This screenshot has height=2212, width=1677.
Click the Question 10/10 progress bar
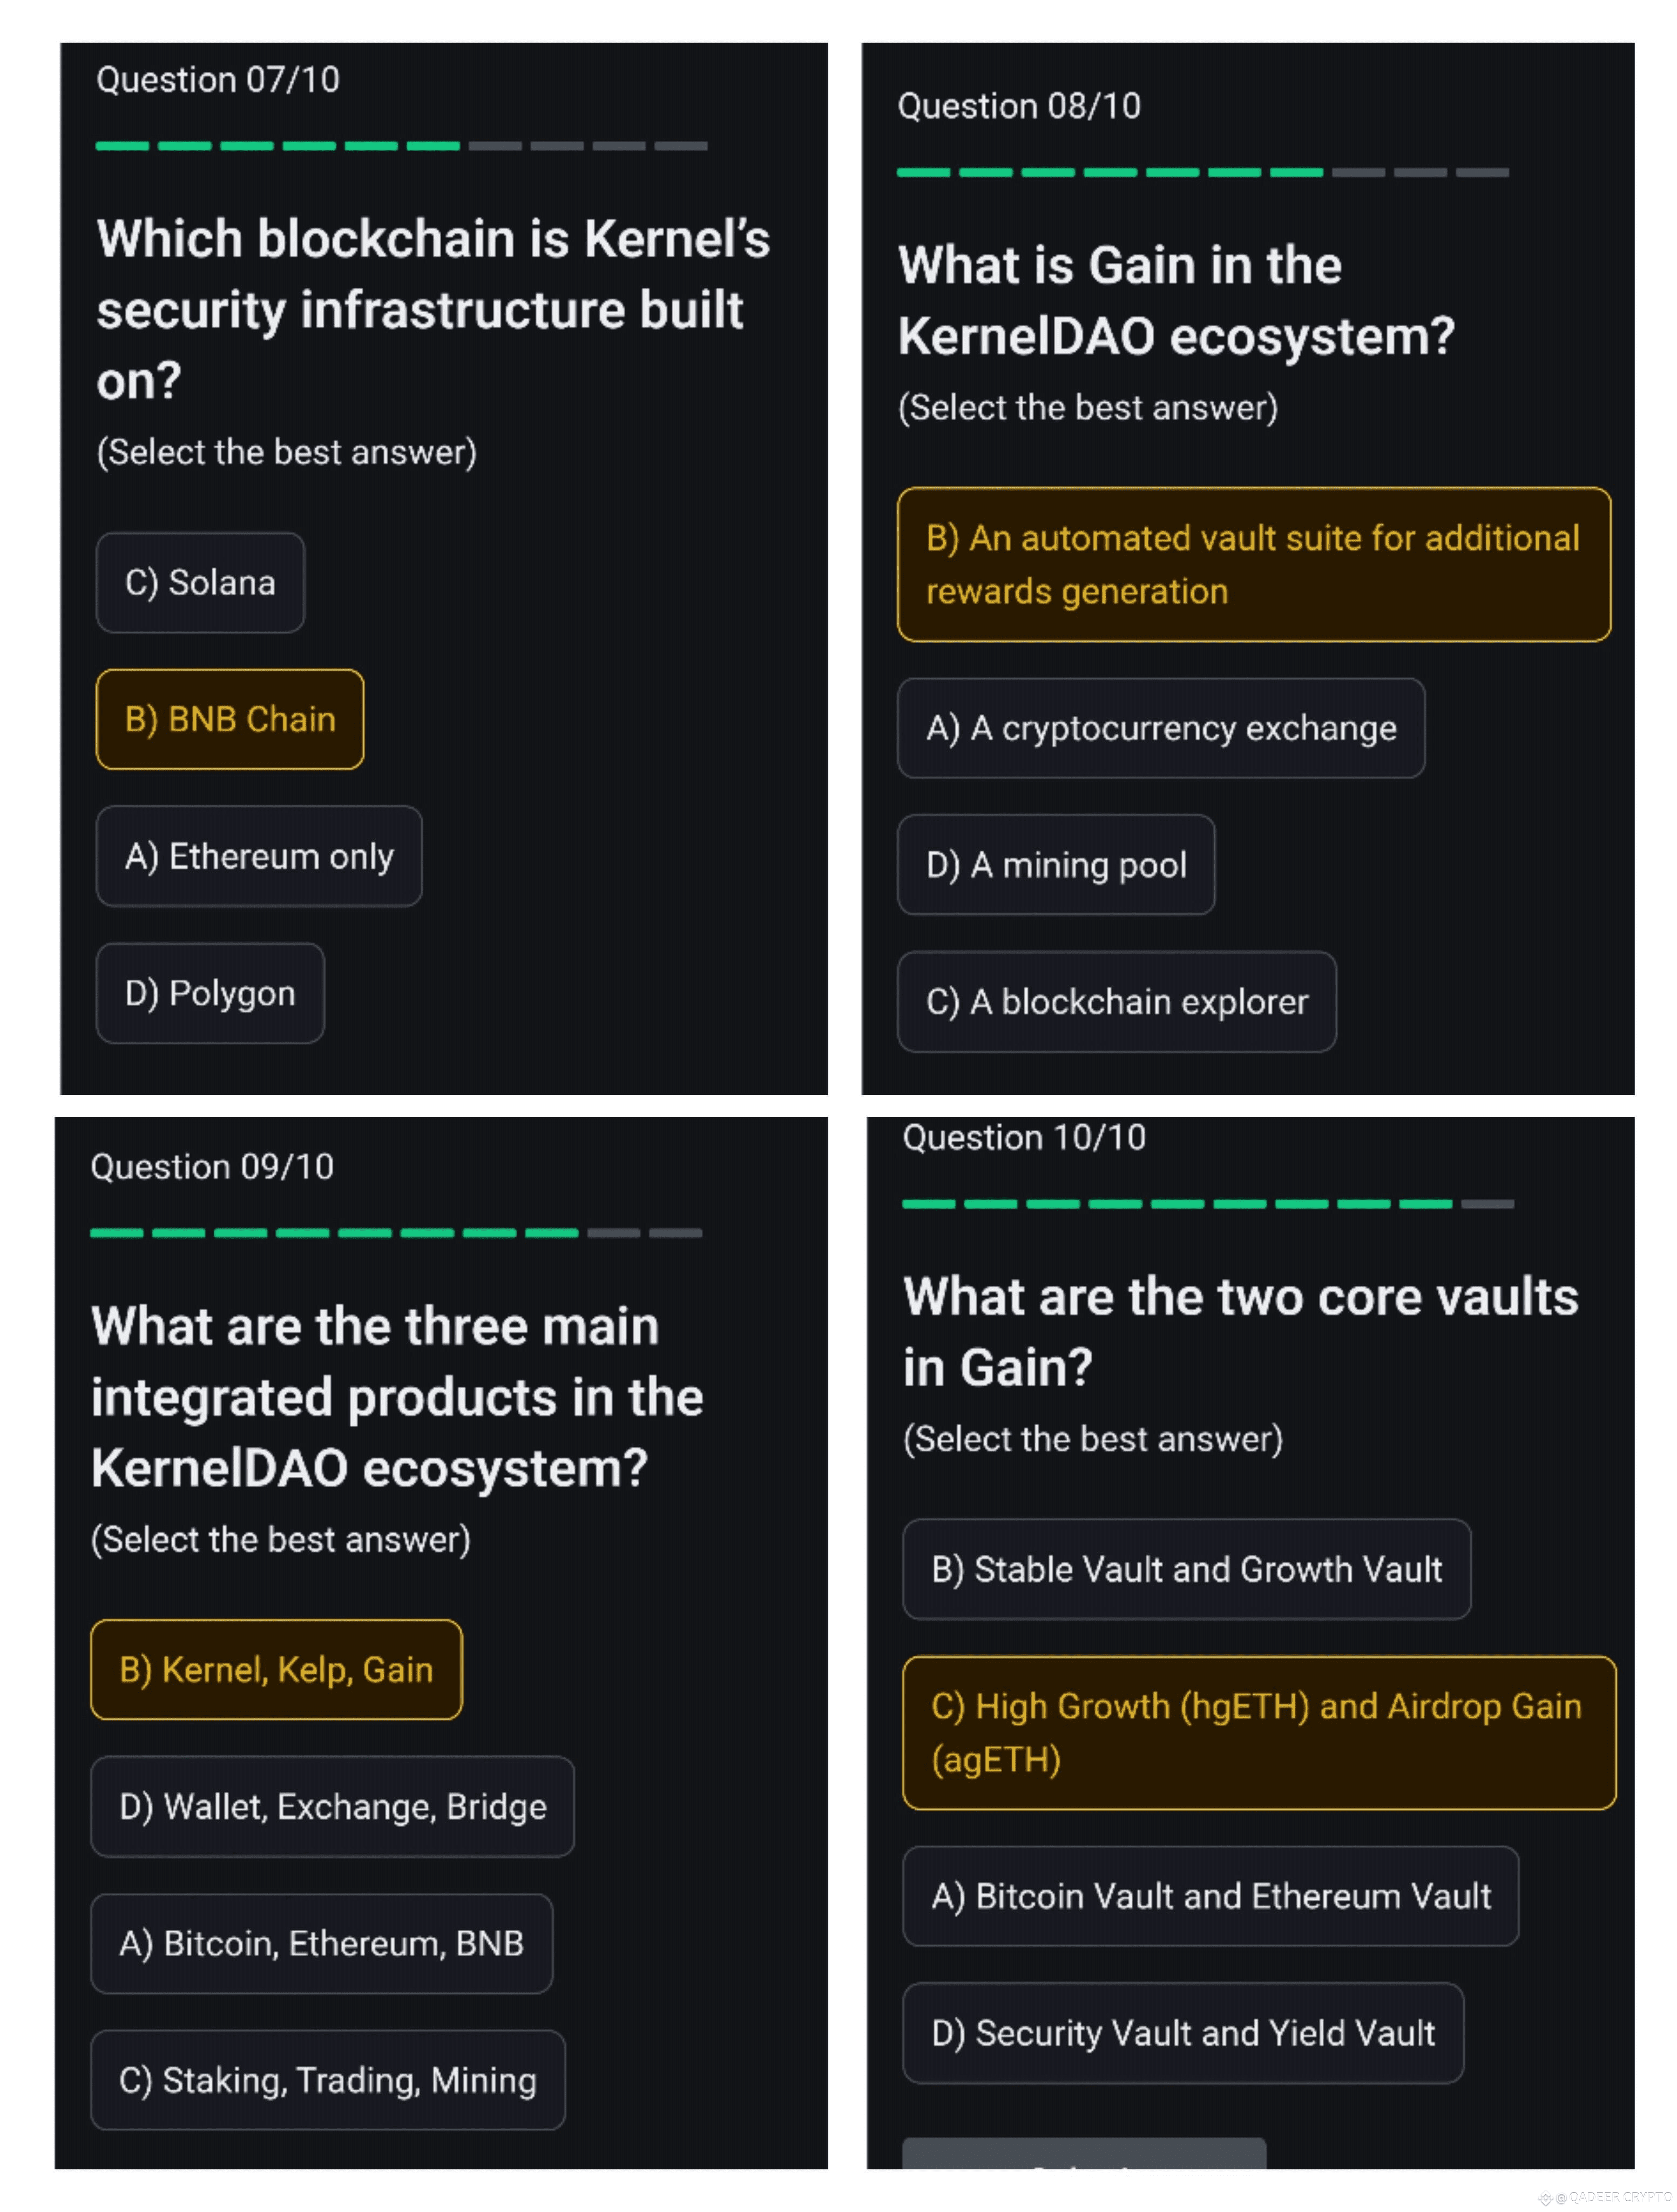coord(1207,1204)
